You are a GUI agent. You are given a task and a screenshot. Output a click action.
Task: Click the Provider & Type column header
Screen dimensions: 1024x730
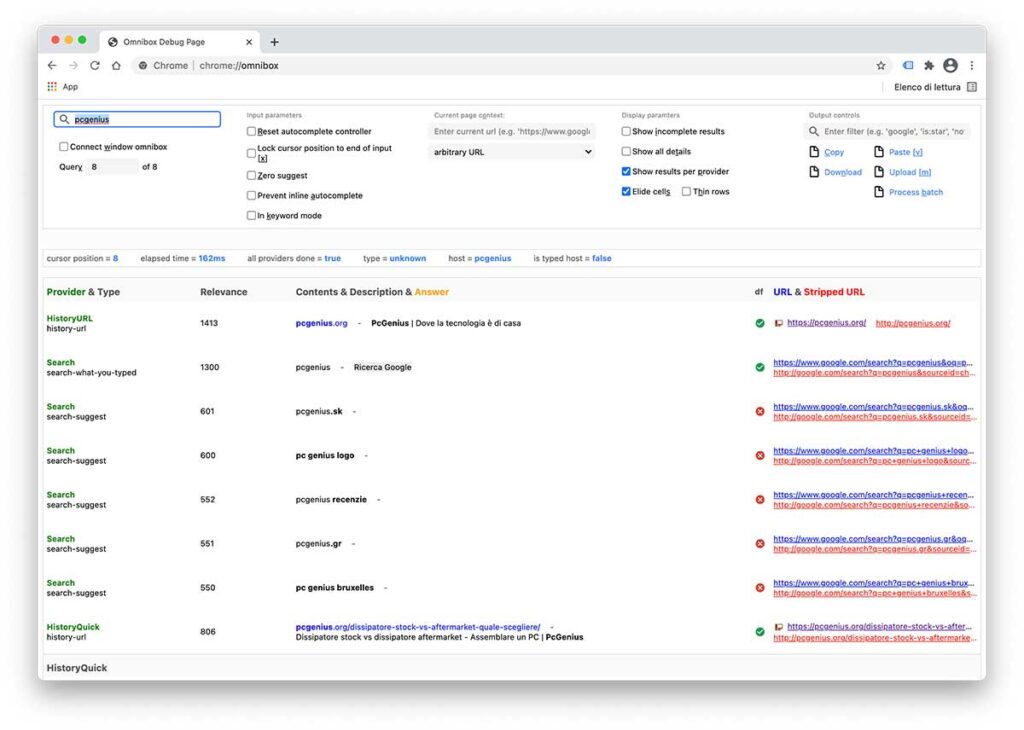83,292
